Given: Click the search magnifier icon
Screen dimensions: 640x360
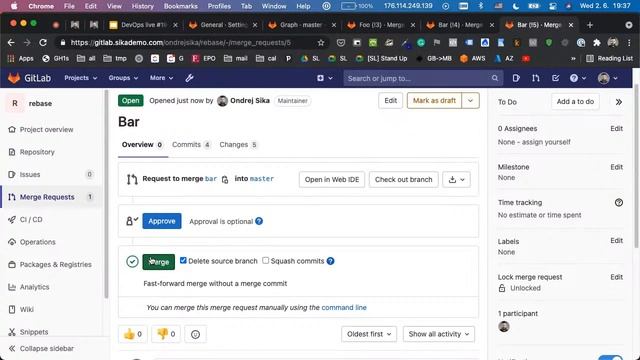Looking at the screenshot, I should click(x=495, y=78).
